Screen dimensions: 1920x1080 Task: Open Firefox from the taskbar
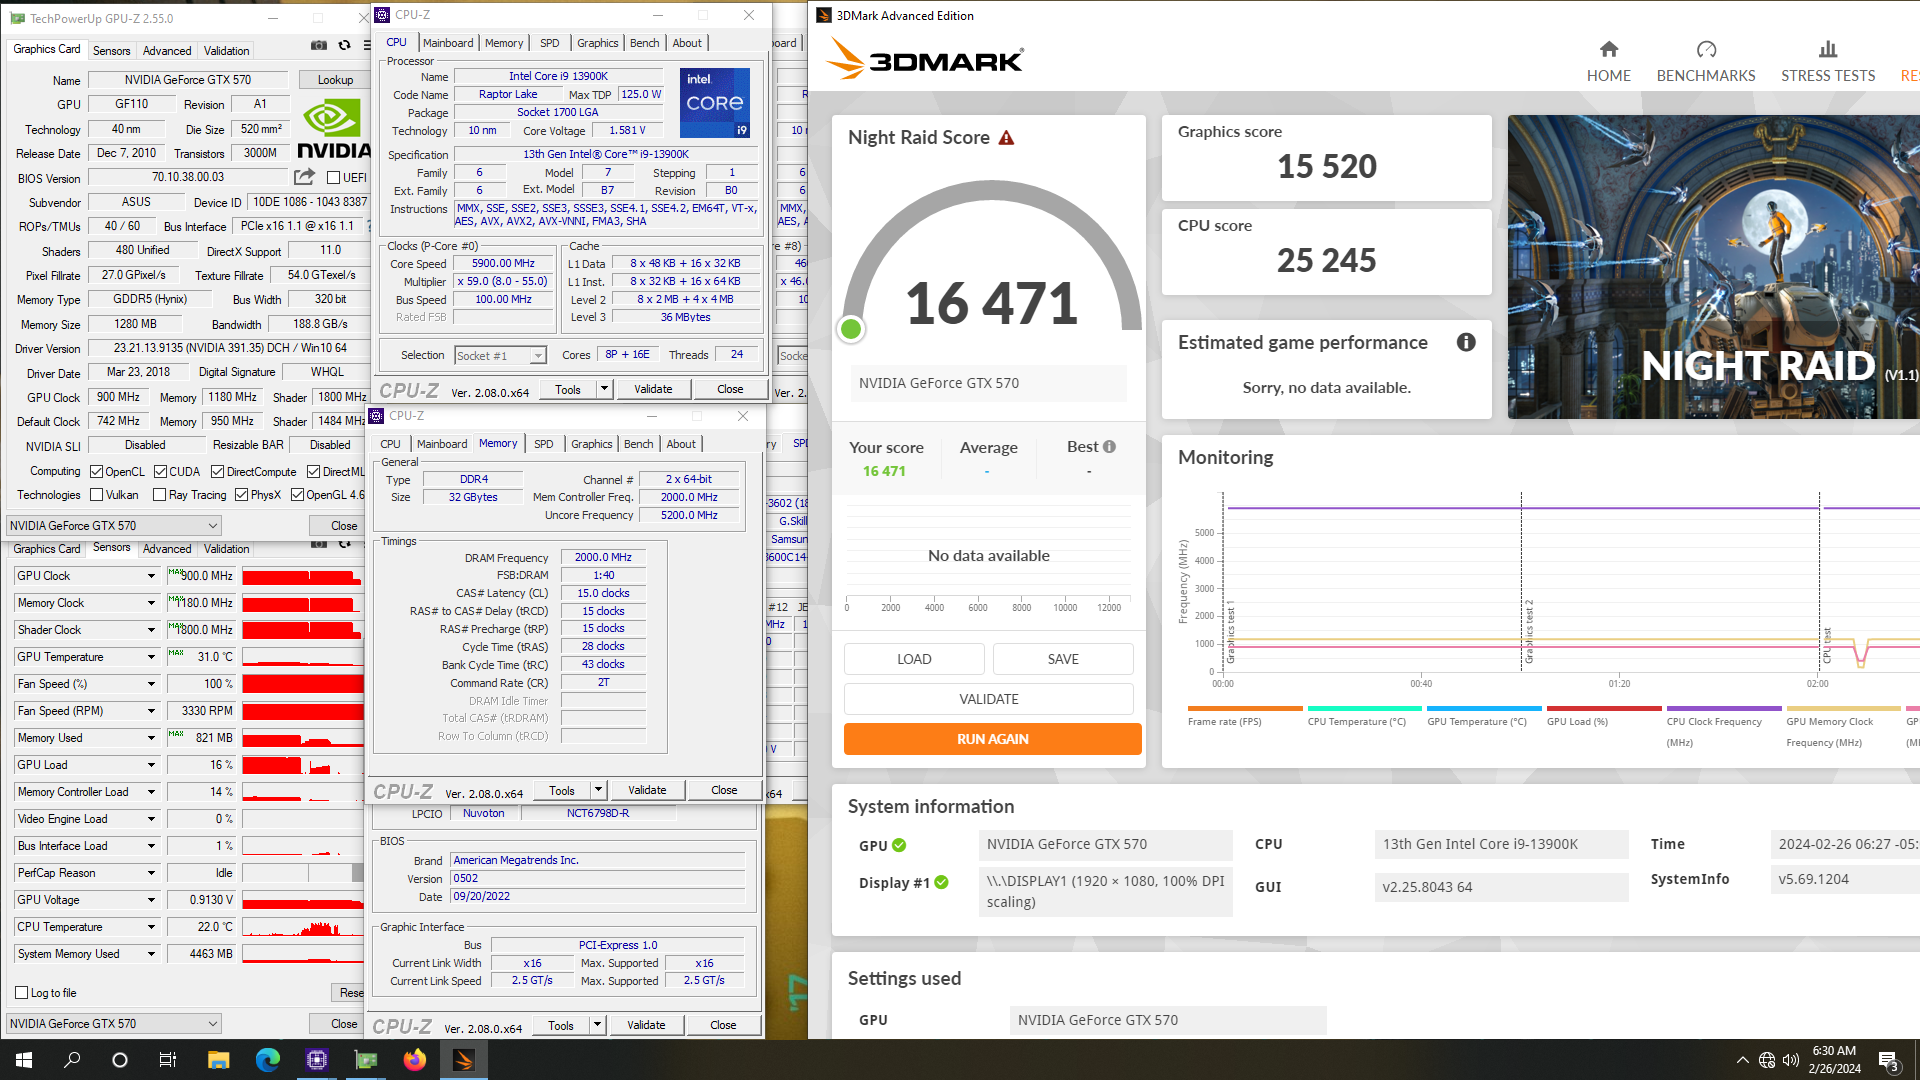pos(414,1060)
